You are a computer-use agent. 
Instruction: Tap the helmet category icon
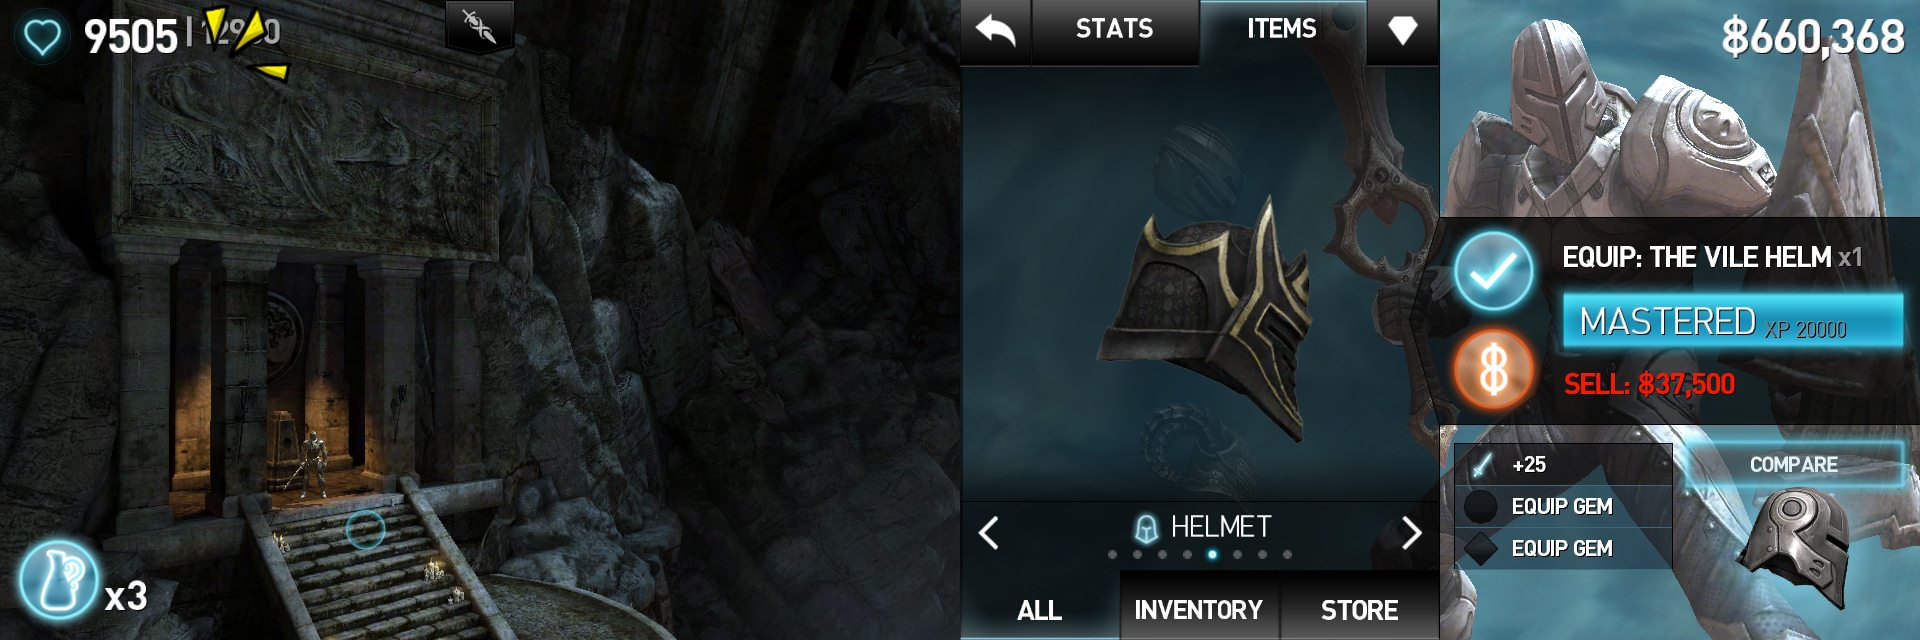tap(1146, 527)
